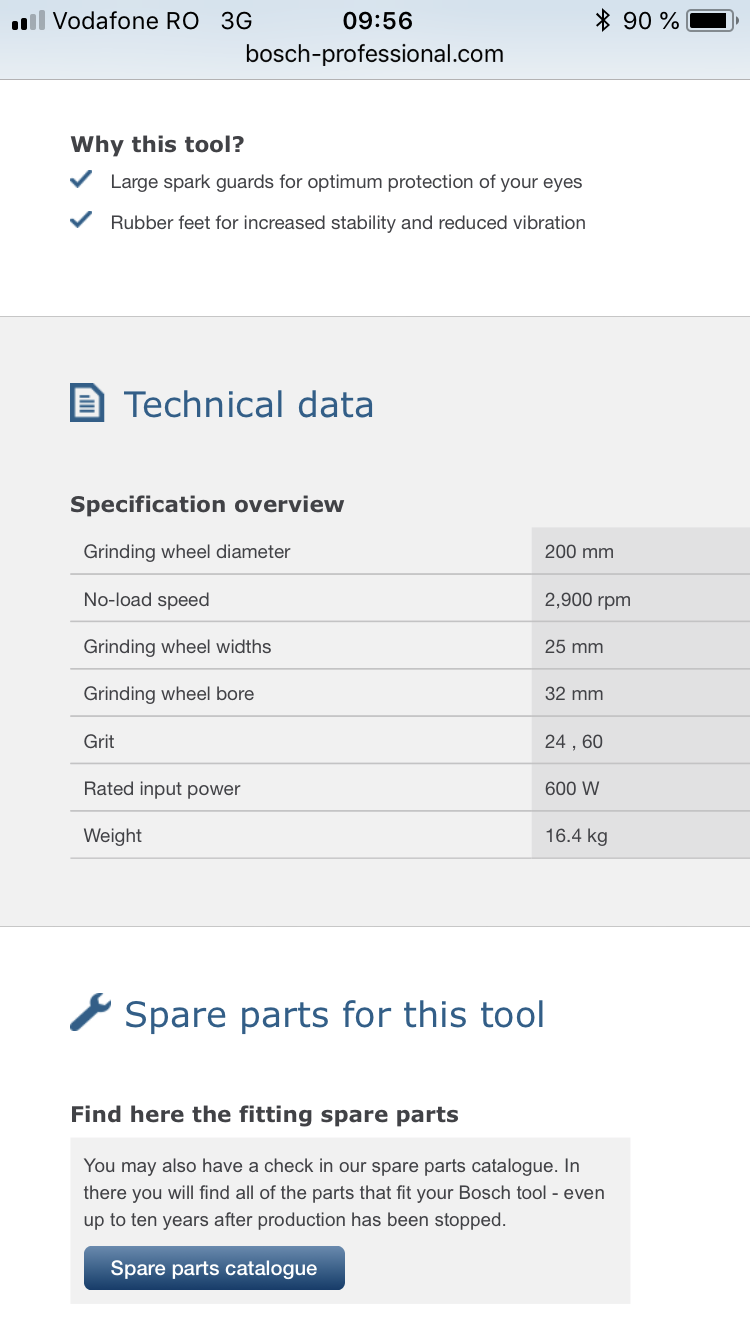Screen dimensions: 750x1334
Task: Click the No-load speed 2,900 rpm value
Action: point(587,600)
